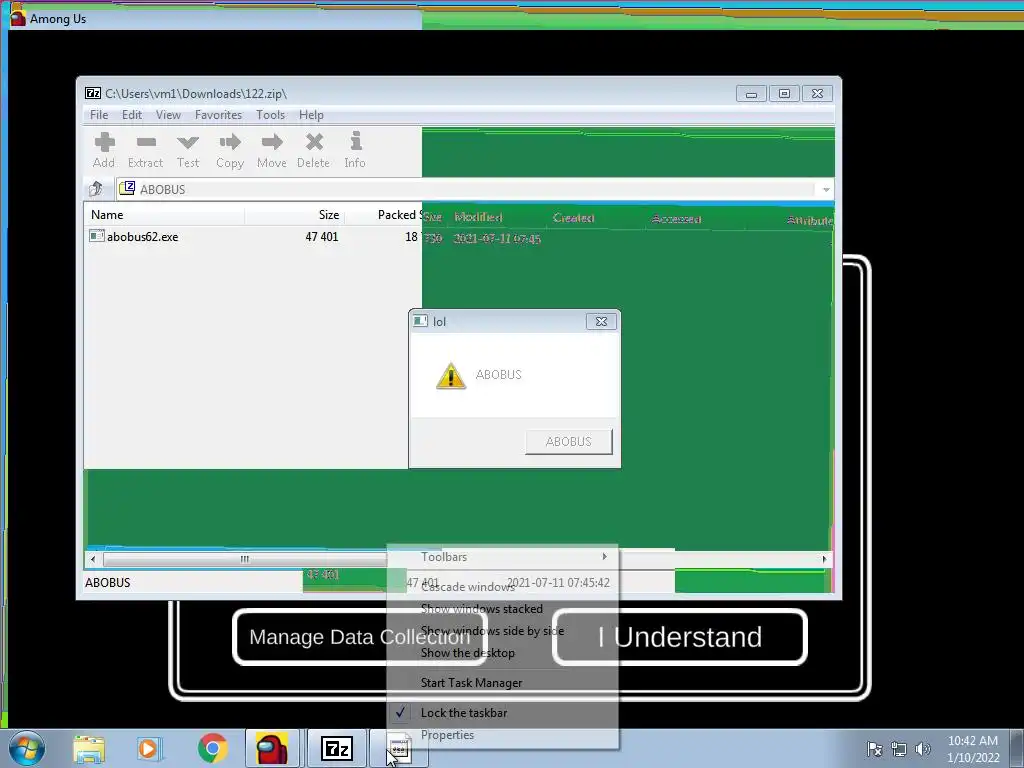Click the scrollbar left arrow

[93, 559]
